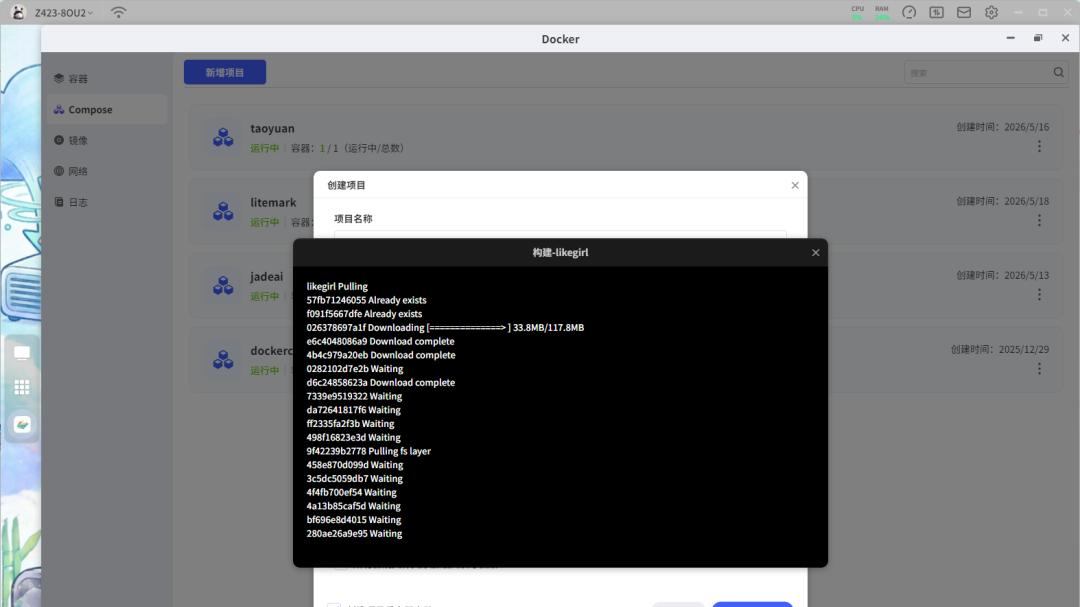This screenshot has height=607, width=1080.
Task: Click the 项目名称 label in dialog
Action: tap(353, 219)
